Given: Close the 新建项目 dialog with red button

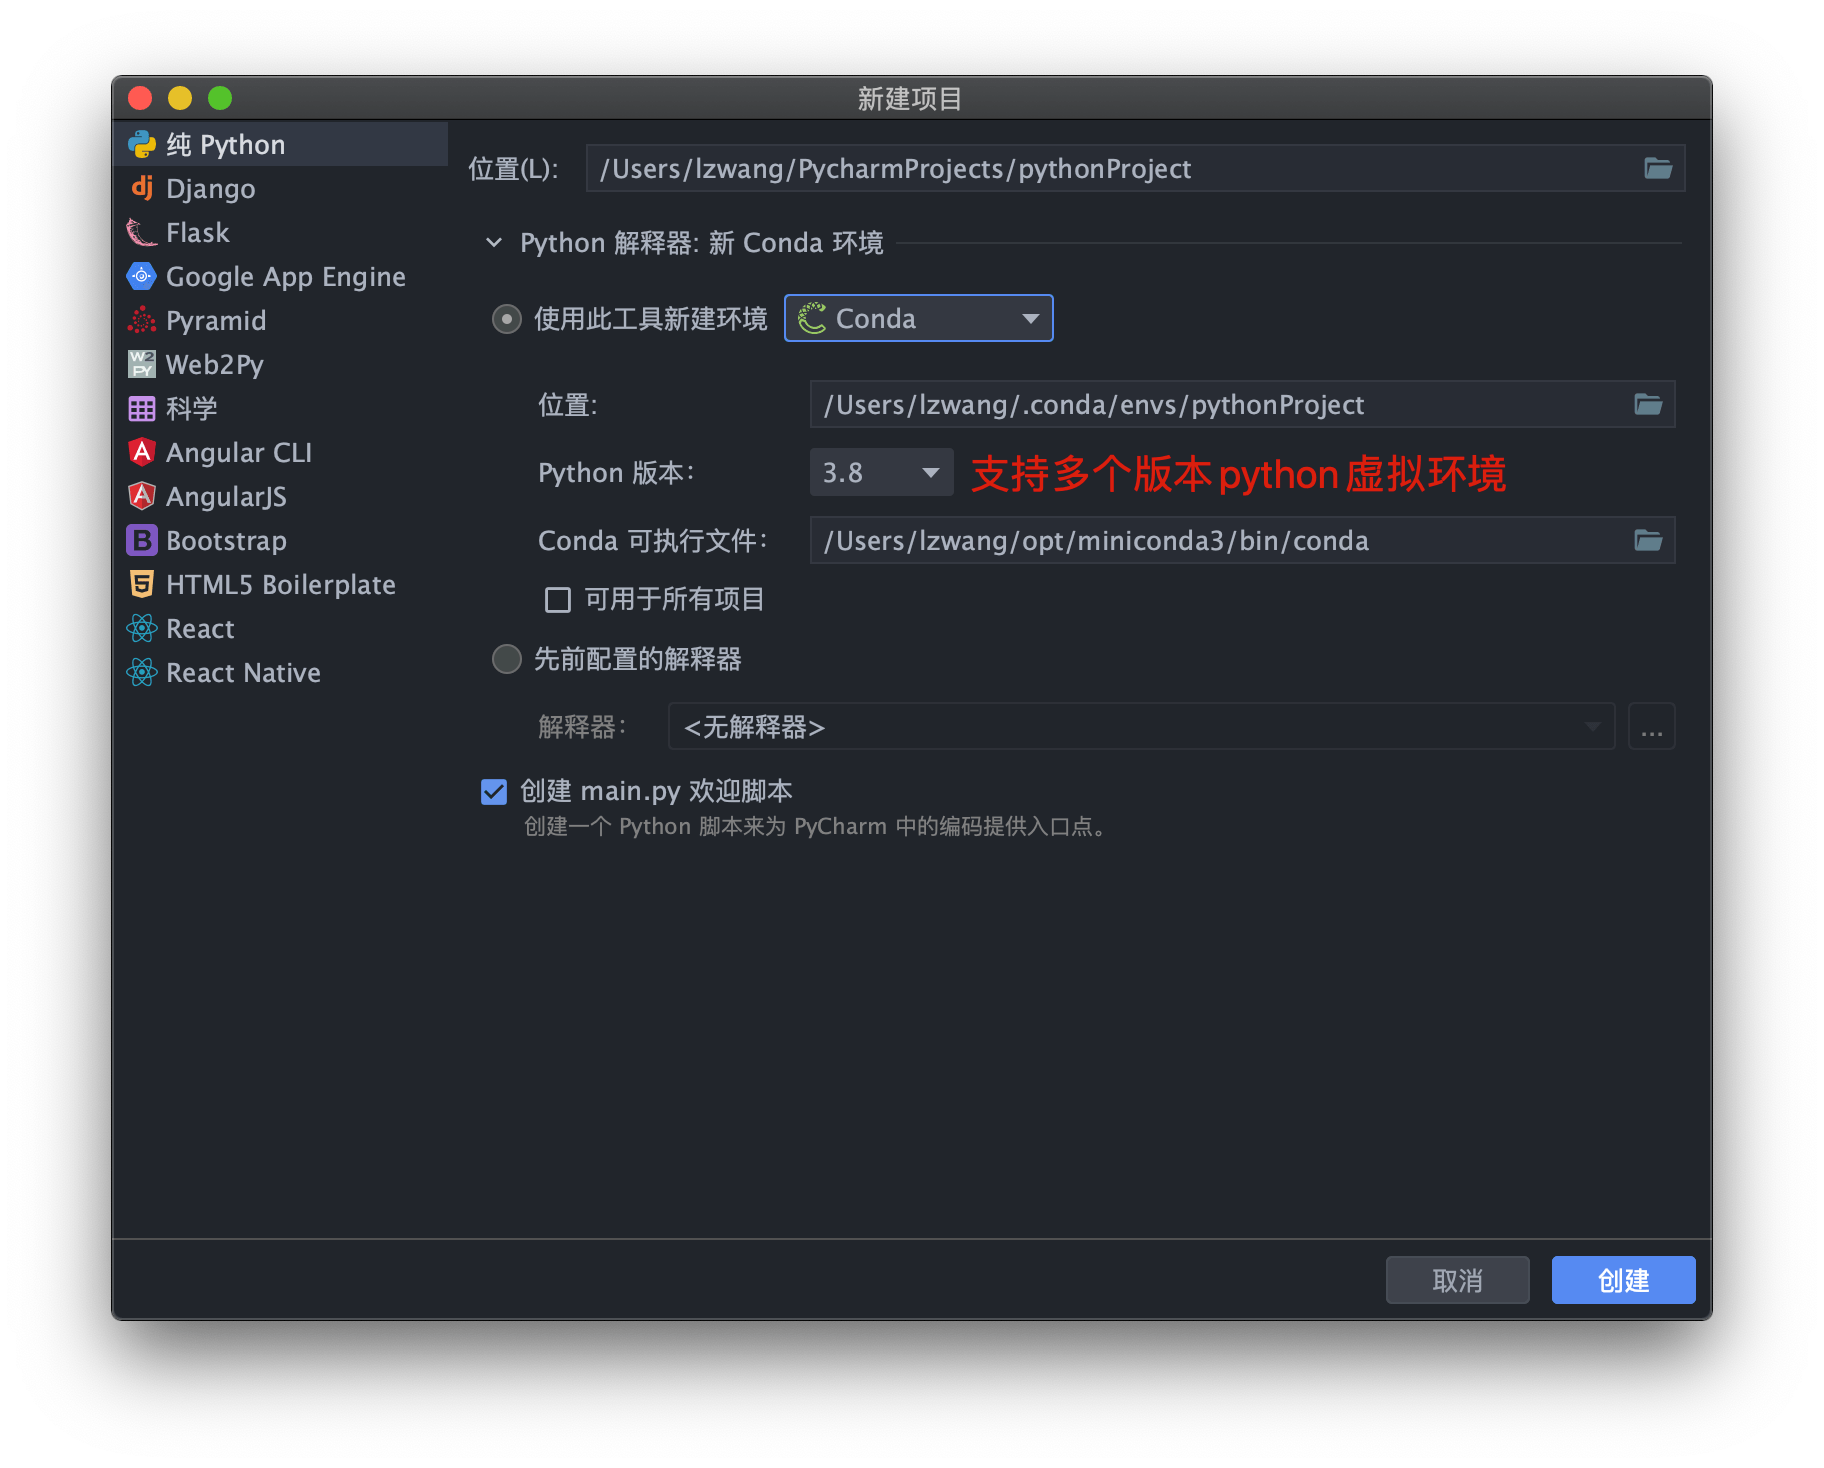Looking at the screenshot, I should coord(140,98).
